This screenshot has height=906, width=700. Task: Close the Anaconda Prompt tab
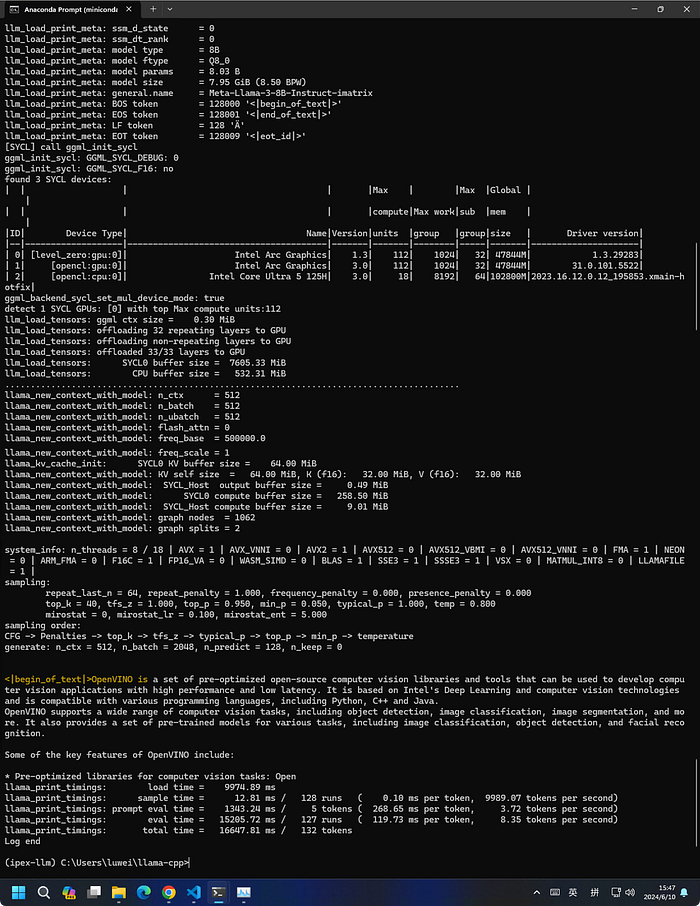129,9
